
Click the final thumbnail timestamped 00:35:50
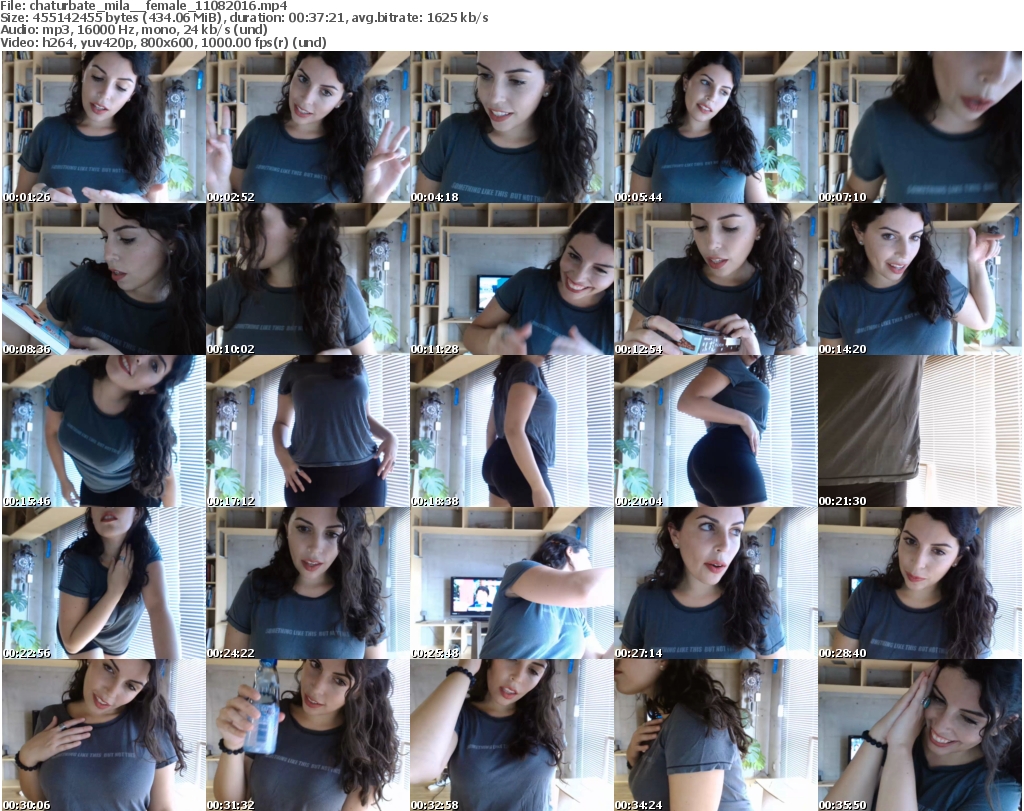(x=920, y=735)
